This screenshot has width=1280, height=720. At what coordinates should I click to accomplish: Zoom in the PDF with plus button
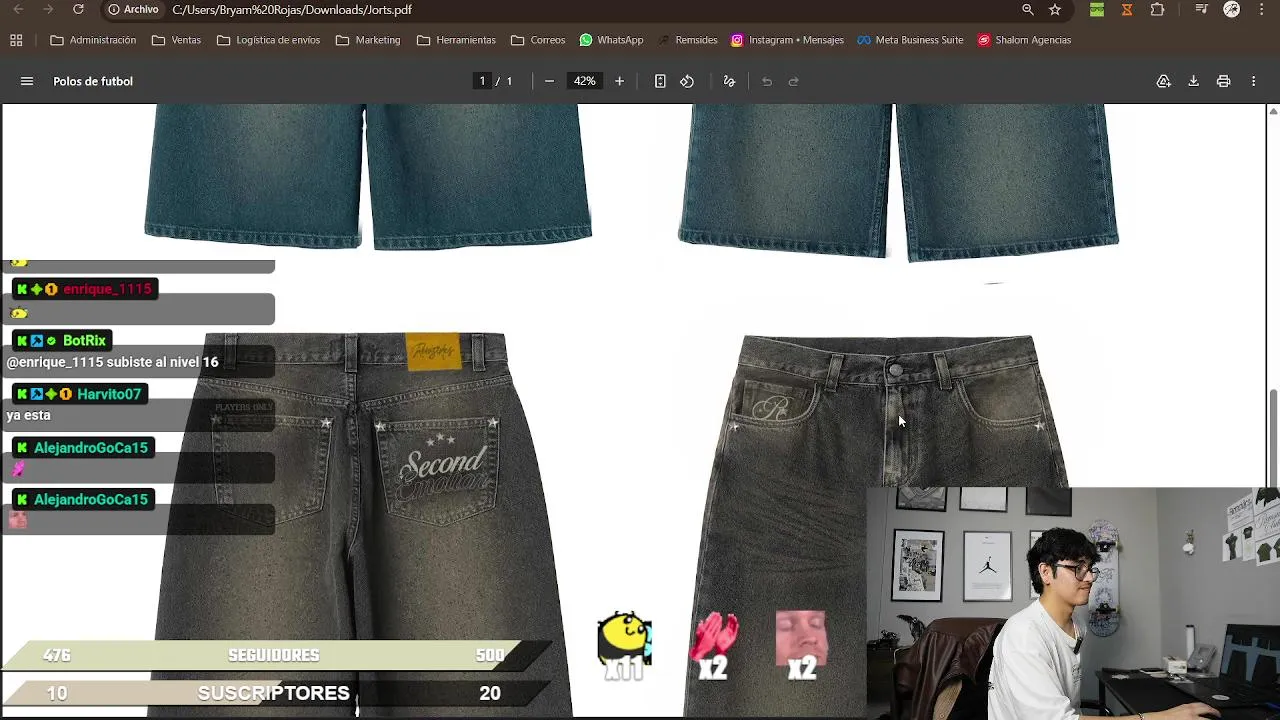(x=619, y=81)
